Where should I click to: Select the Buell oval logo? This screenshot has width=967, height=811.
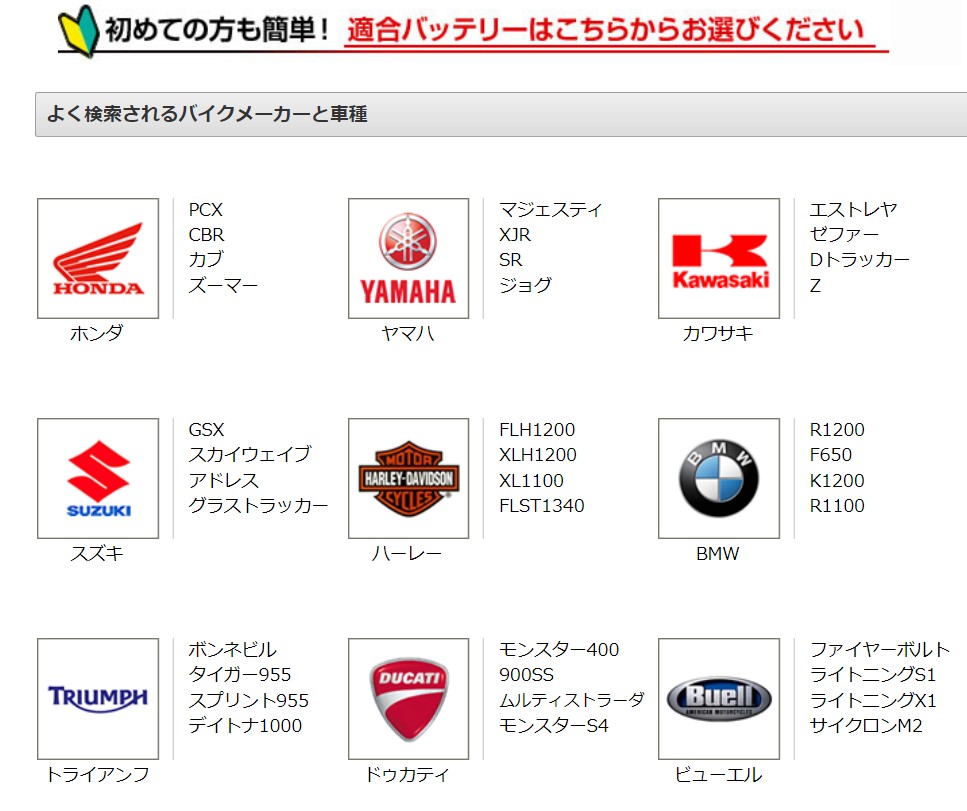pyautogui.click(x=719, y=698)
